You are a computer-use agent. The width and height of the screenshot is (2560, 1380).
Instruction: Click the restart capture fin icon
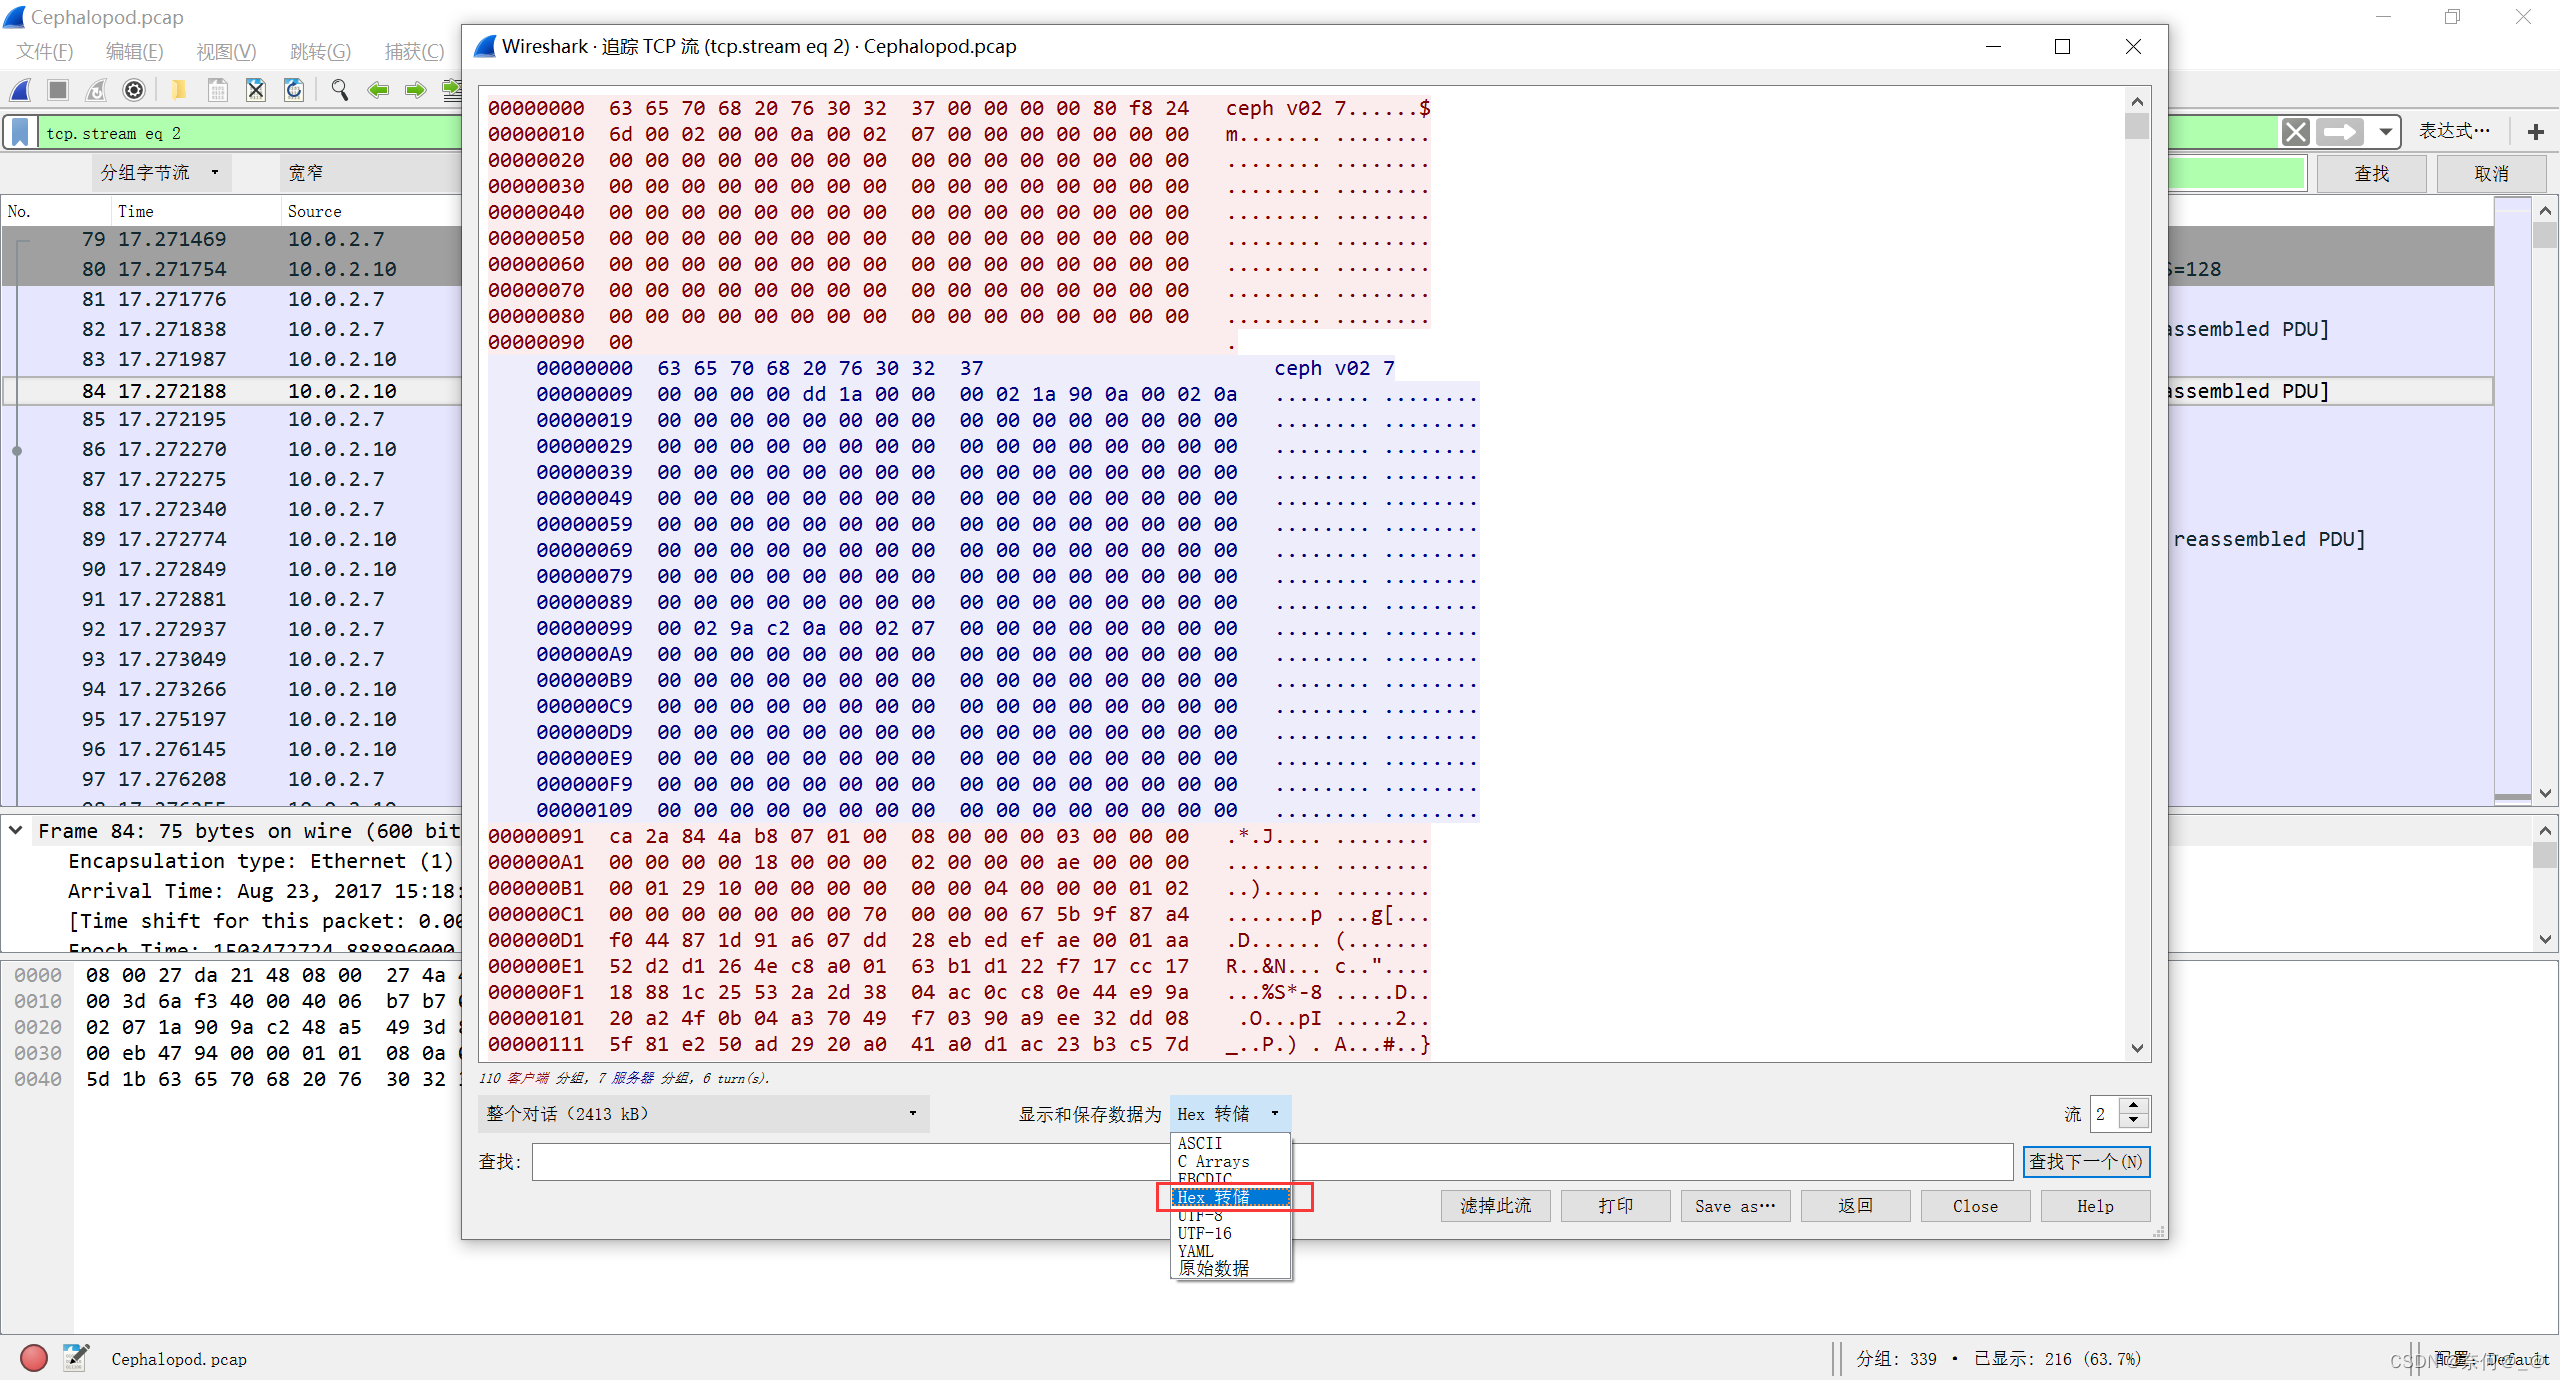[x=96, y=90]
